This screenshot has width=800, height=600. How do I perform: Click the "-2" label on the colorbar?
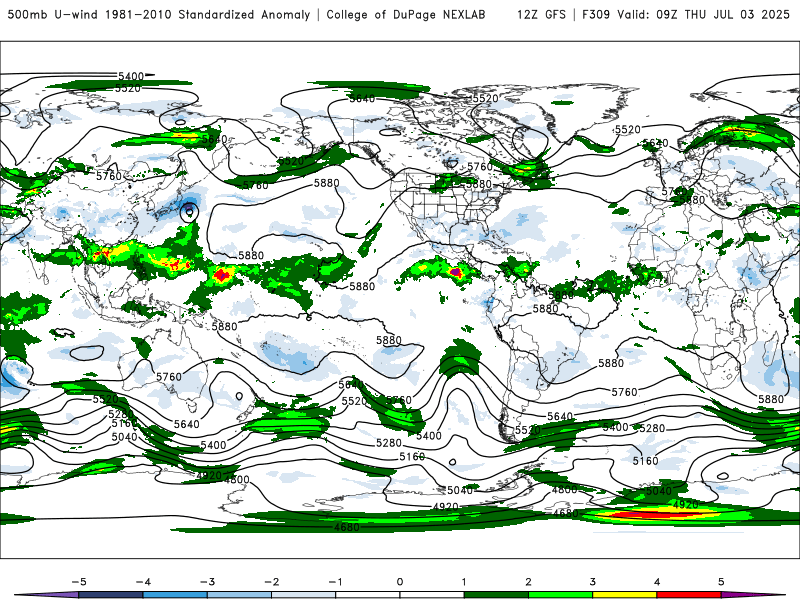(x=272, y=582)
